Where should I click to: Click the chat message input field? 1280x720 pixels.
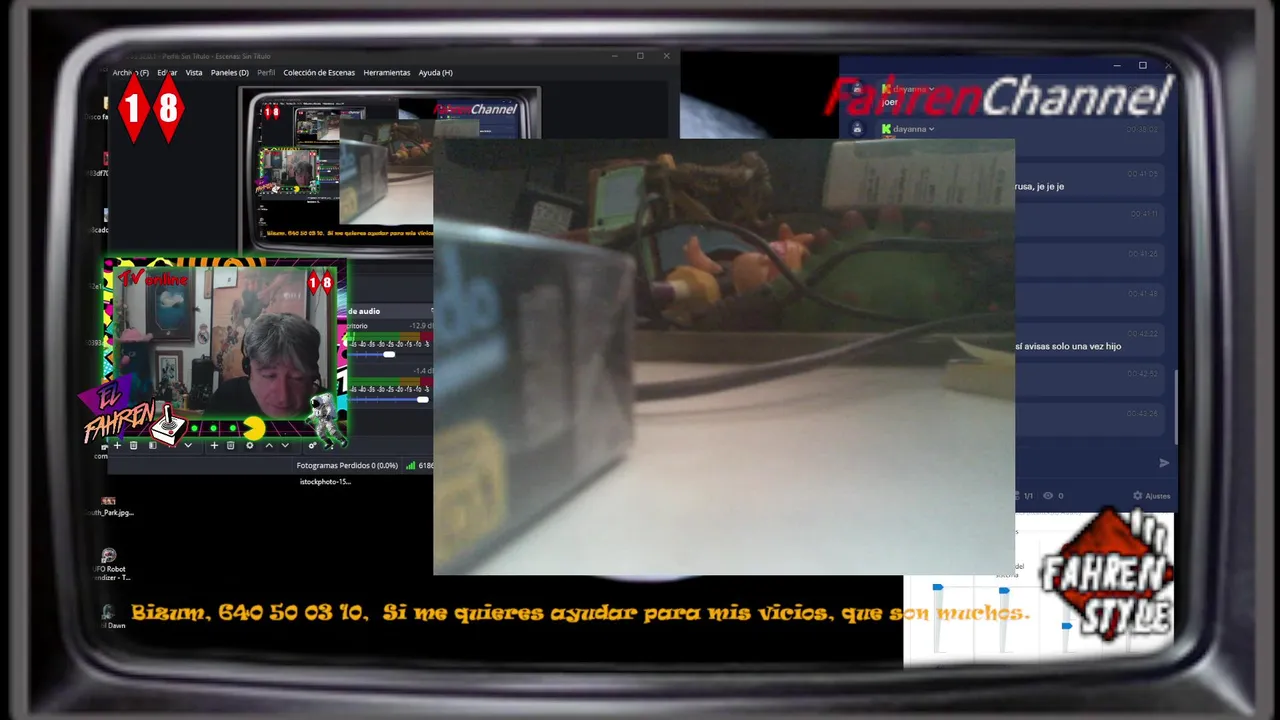pyautogui.click(x=1085, y=463)
